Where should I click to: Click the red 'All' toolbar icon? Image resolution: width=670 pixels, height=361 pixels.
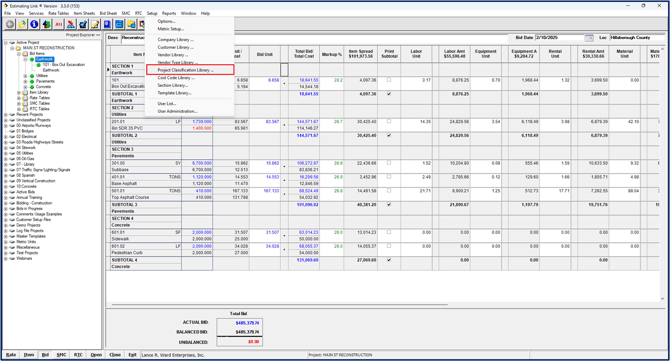point(59,24)
